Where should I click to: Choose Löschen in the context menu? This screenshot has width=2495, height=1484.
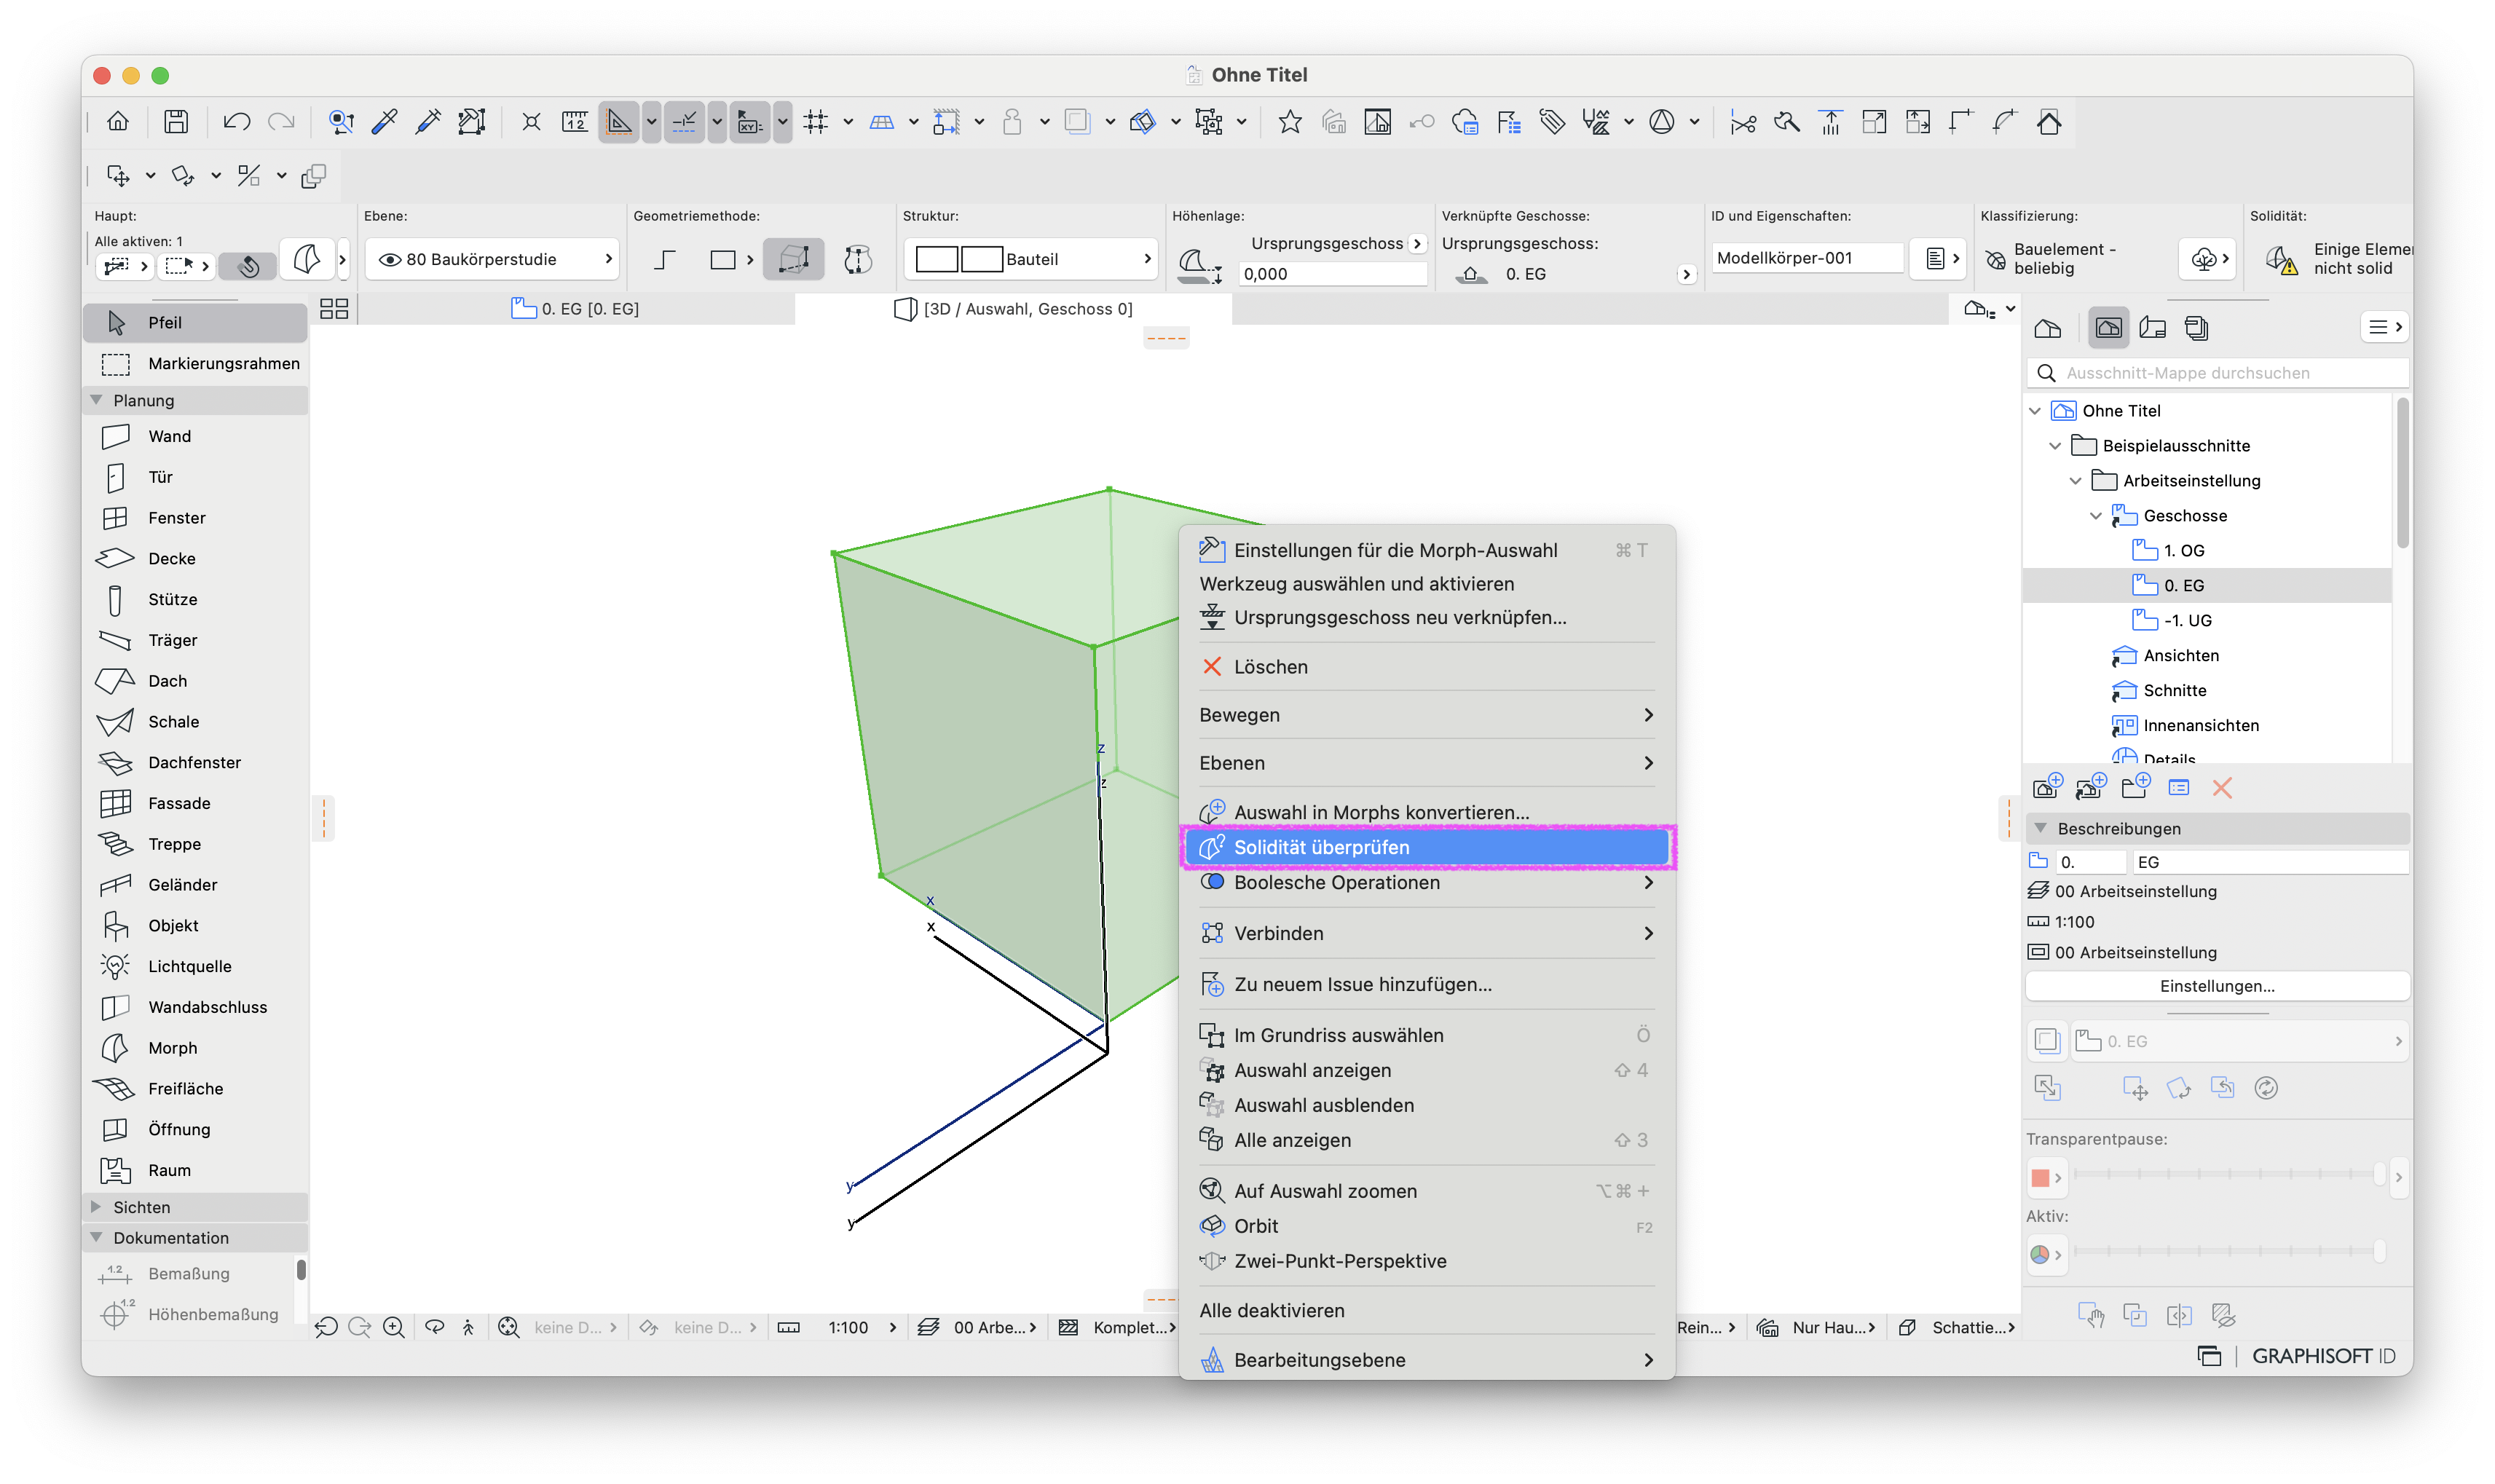(x=1426, y=667)
